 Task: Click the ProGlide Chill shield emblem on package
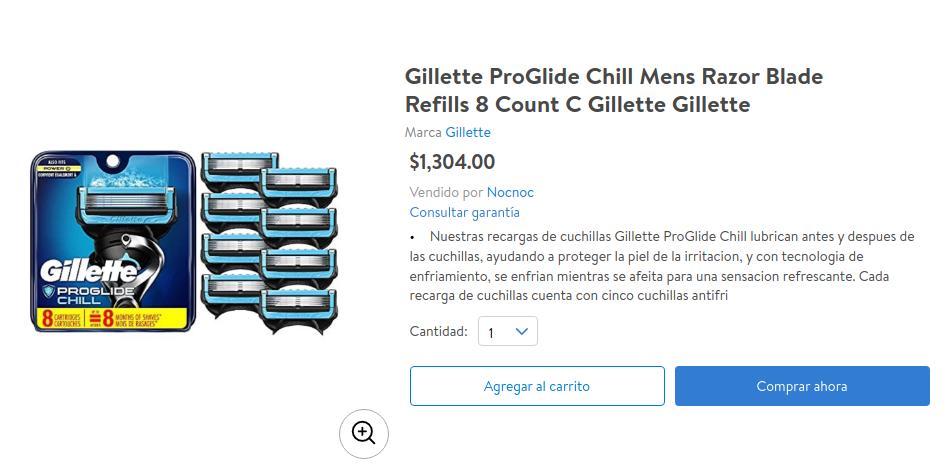(49, 291)
